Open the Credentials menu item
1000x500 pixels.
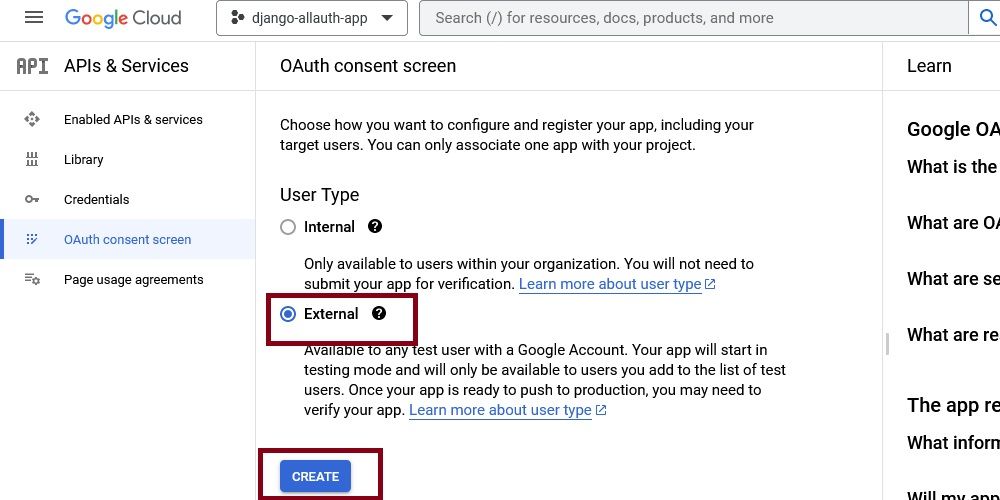click(96, 199)
